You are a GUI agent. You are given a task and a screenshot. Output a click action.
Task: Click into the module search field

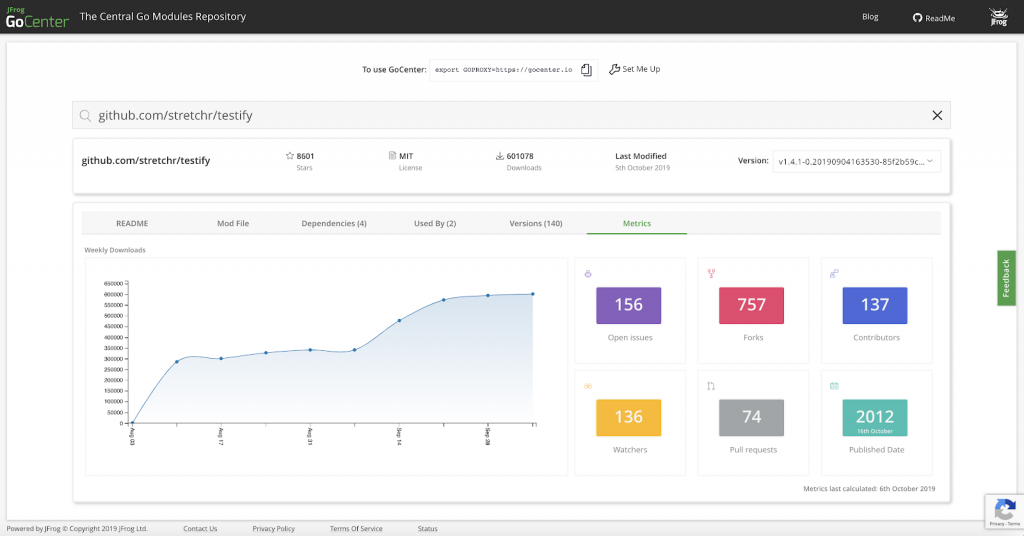(x=500, y=115)
